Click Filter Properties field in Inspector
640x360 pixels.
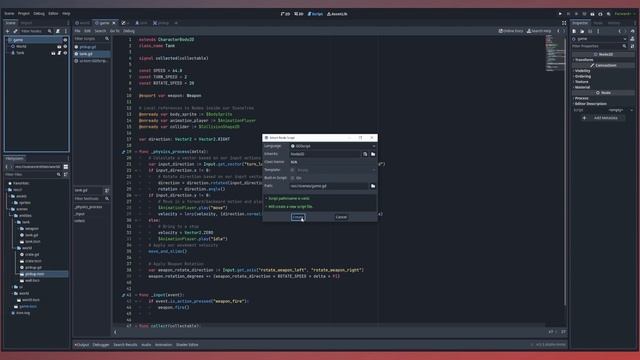tap(599, 46)
